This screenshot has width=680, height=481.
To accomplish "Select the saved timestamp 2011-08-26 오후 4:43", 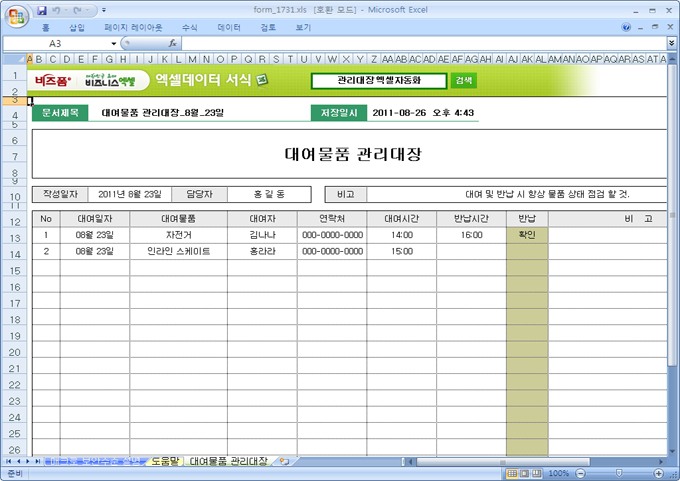I will click(x=423, y=113).
